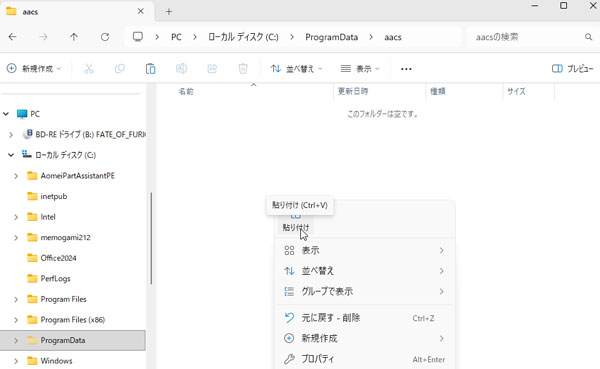600x369 pixels.
Task: Click ローカル ディスク (C:) breadcrumb
Action: 243,37
